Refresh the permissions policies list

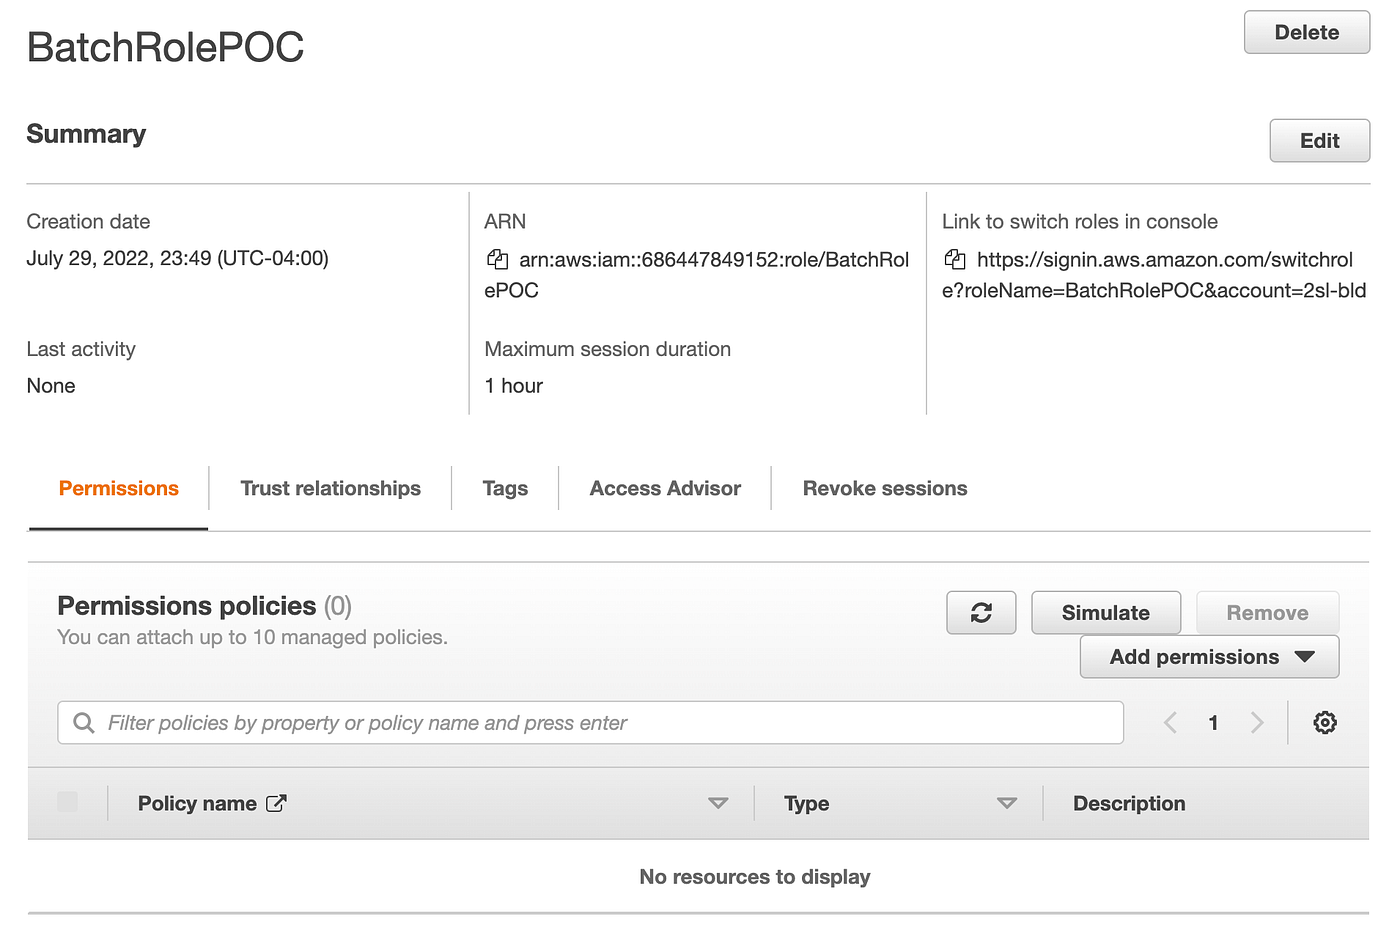[x=981, y=613]
